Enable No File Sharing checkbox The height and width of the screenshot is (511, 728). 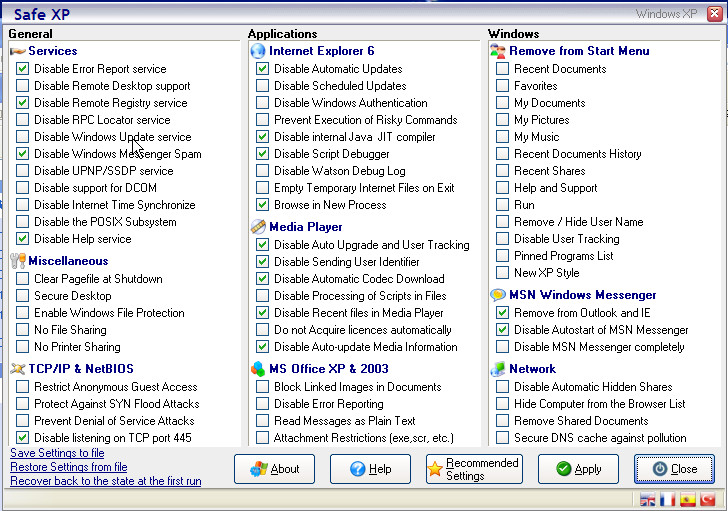click(x=22, y=330)
